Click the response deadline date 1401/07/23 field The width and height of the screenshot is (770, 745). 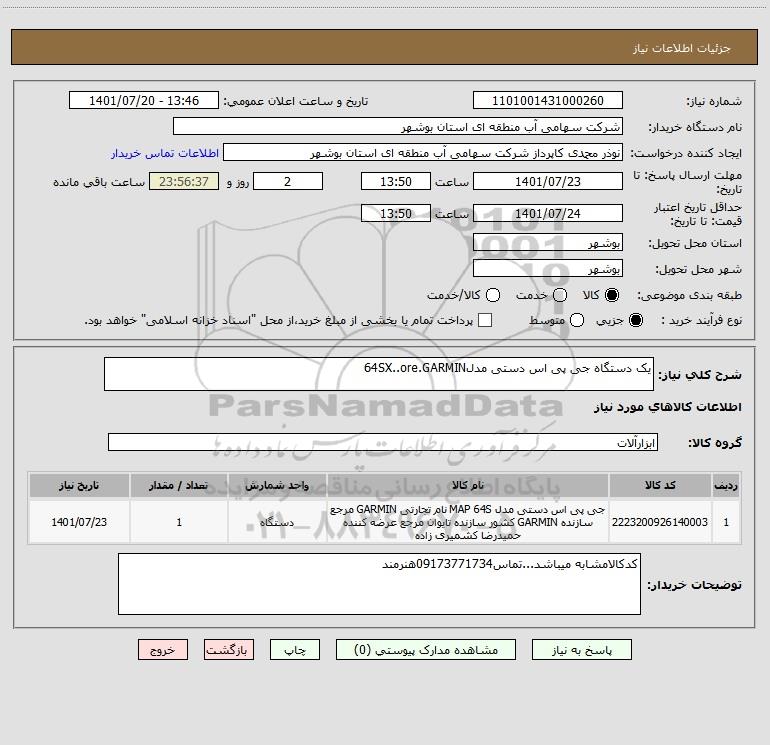coord(548,181)
